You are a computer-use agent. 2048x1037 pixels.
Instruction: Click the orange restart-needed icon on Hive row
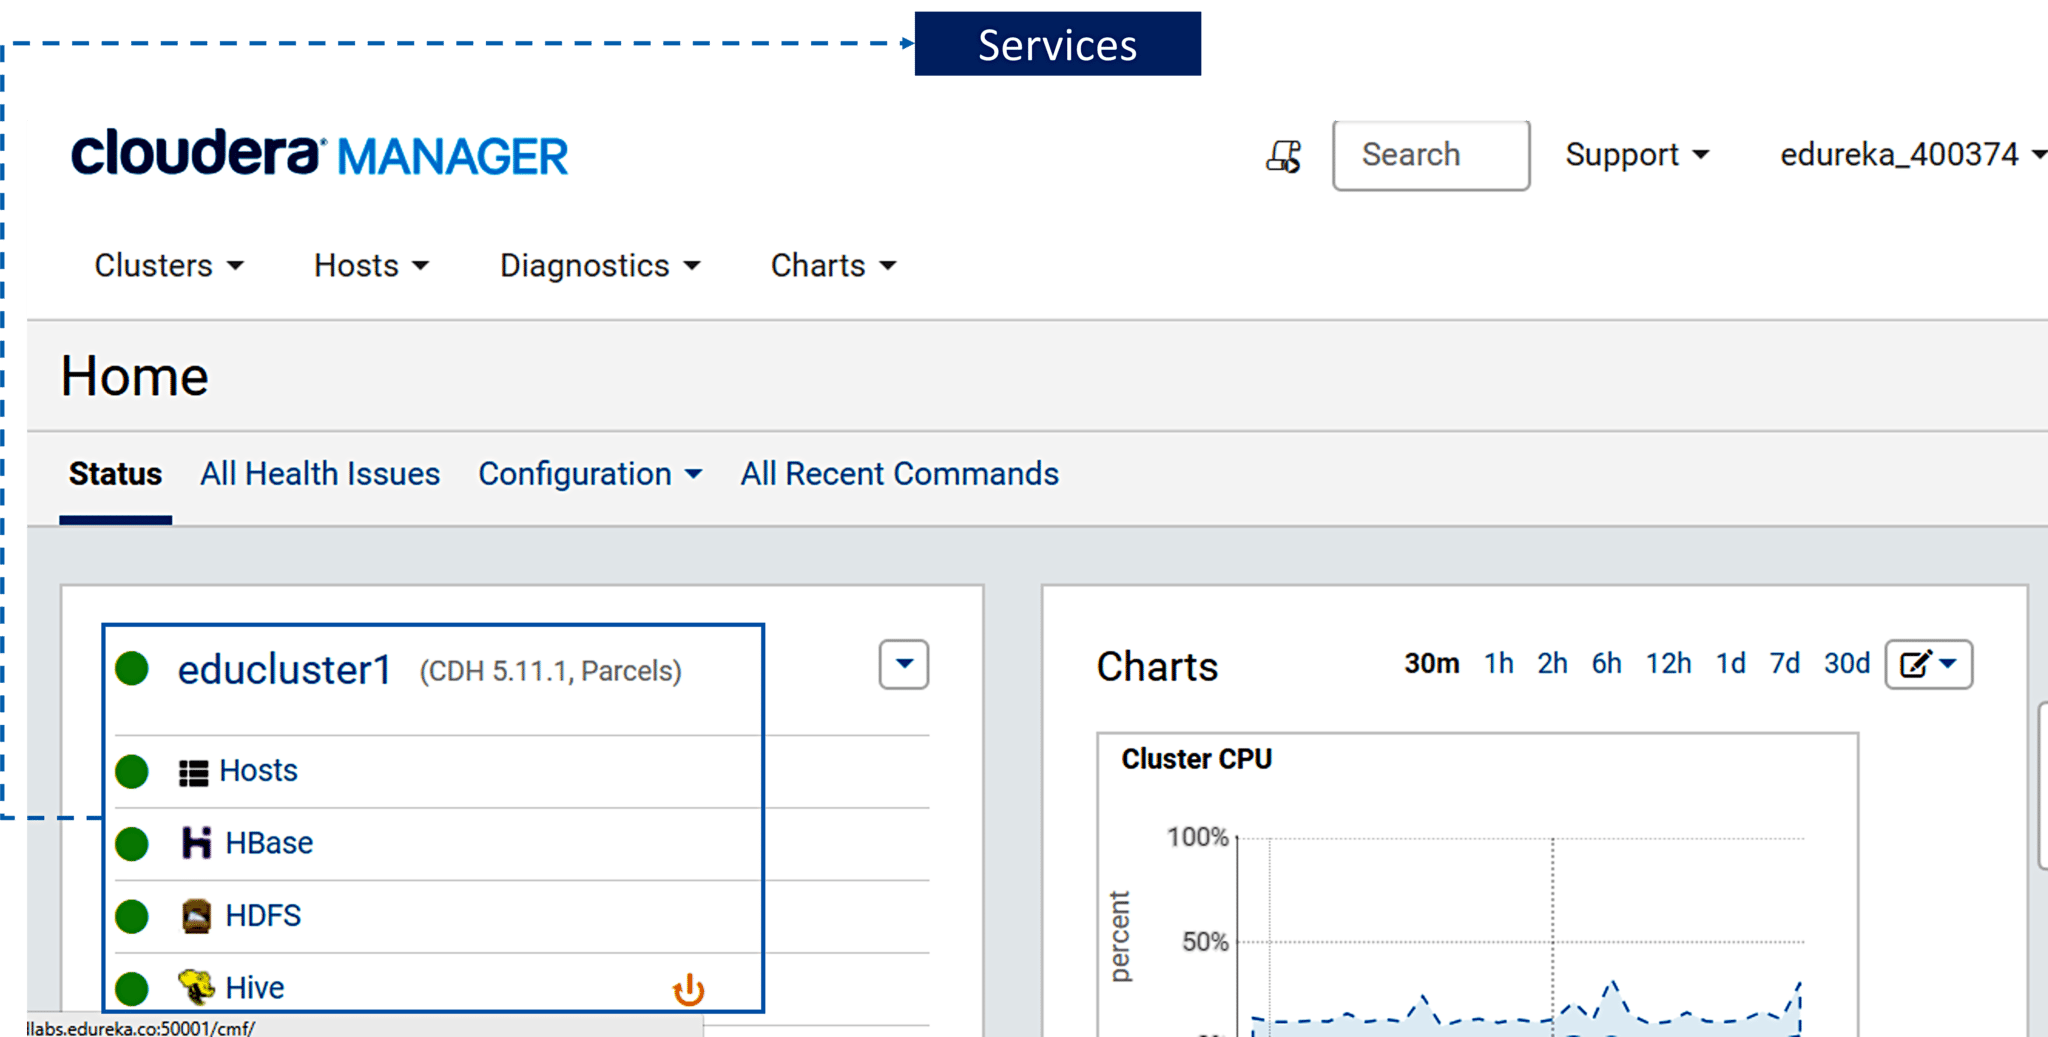[x=688, y=990]
